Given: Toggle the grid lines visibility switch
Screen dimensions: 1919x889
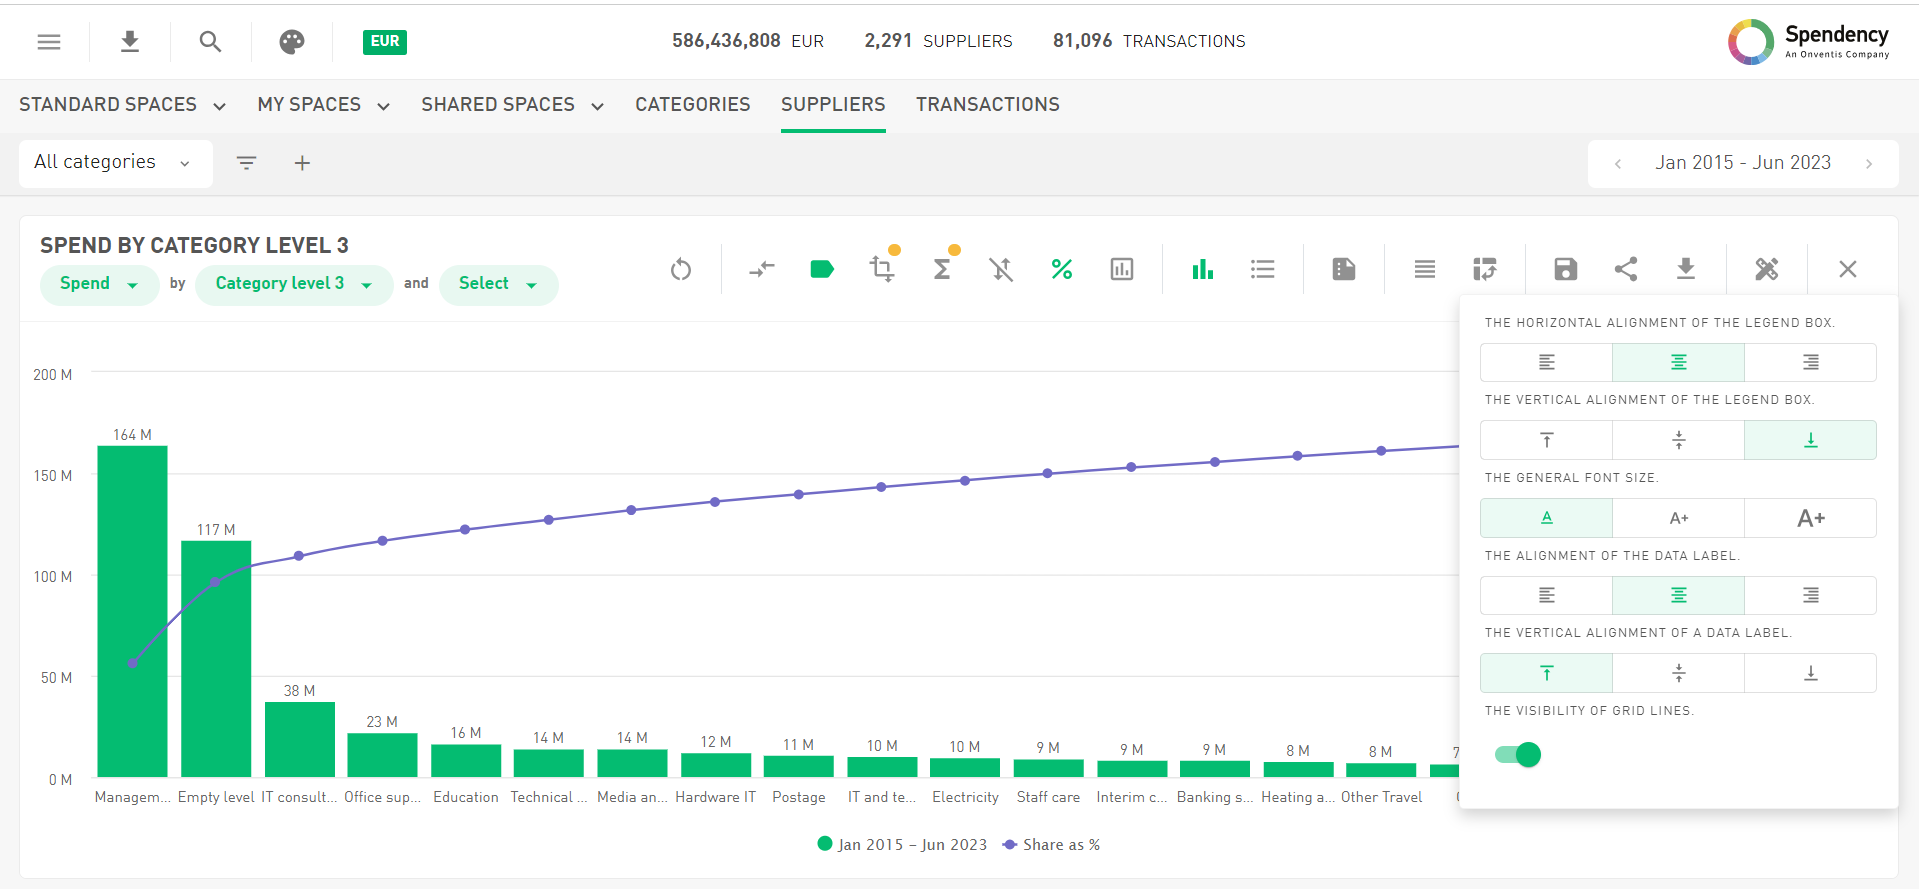Looking at the screenshot, I should pos(1518,754).
